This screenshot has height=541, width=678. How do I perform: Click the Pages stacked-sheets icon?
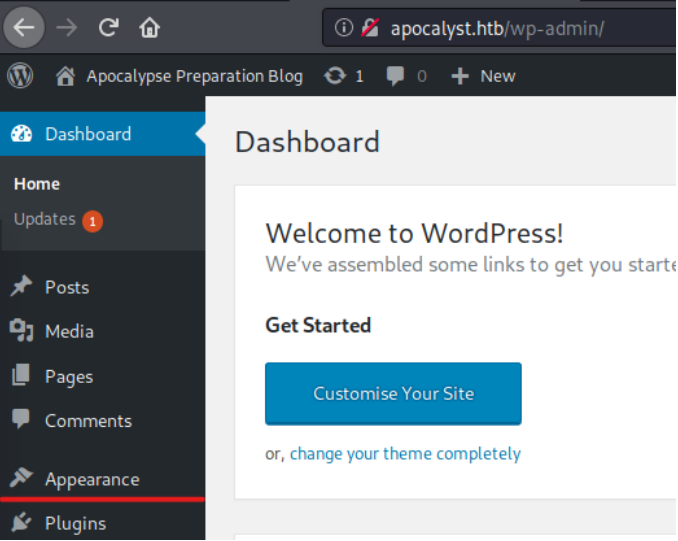(x=21, y=375)
